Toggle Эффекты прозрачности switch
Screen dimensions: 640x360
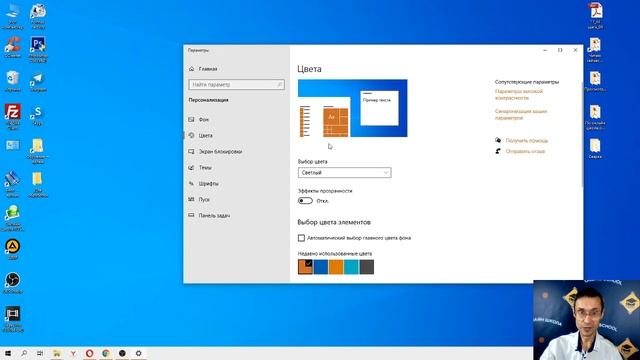tap(305, 201)
